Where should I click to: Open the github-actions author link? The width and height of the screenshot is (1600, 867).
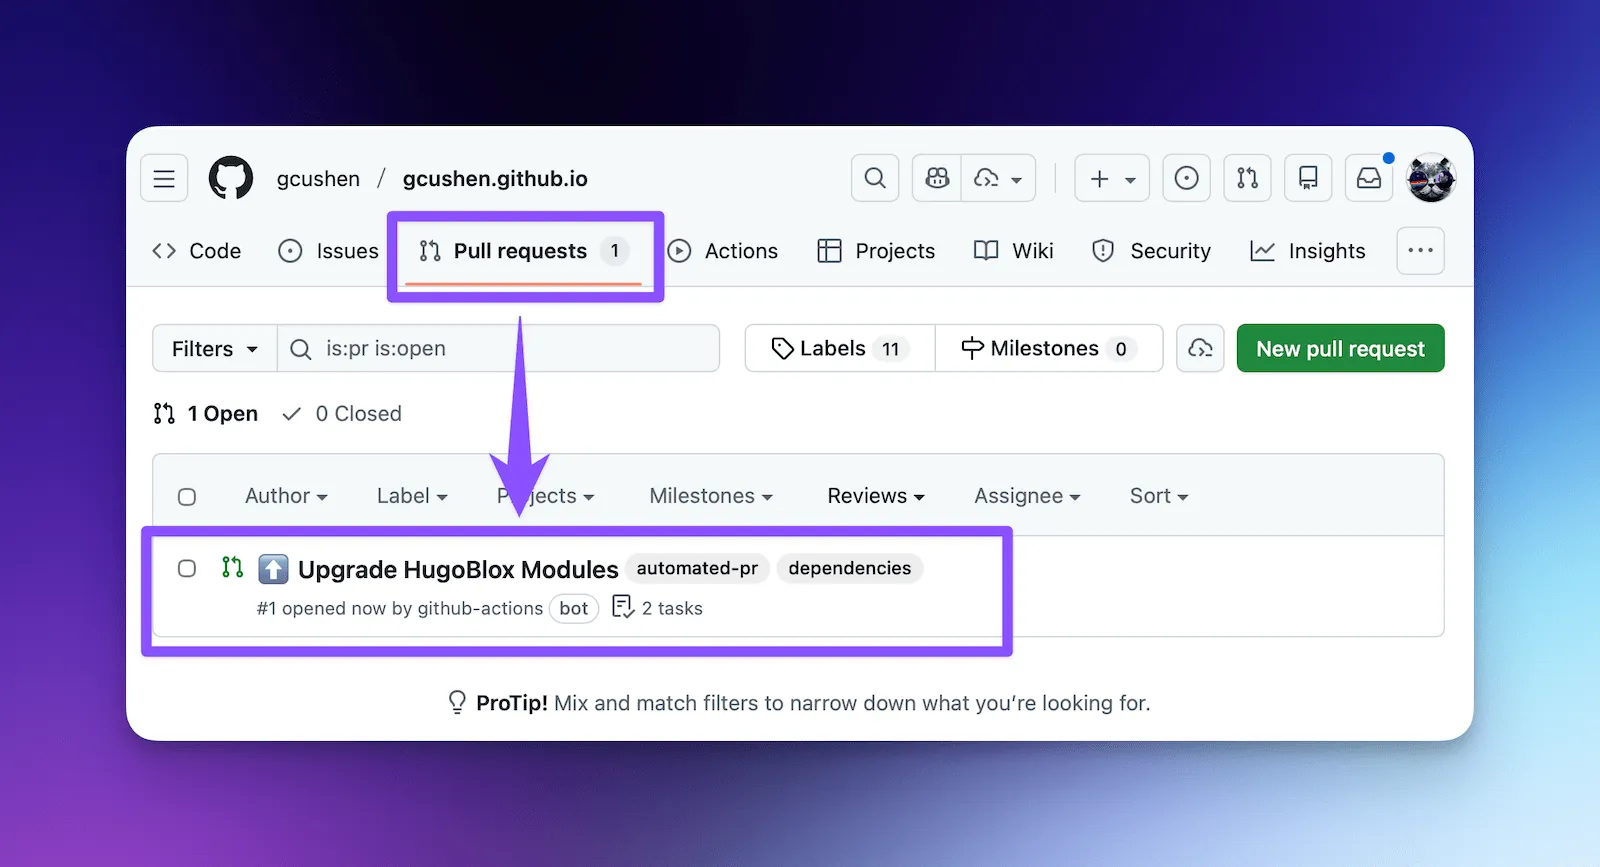[x=480, y=608]
